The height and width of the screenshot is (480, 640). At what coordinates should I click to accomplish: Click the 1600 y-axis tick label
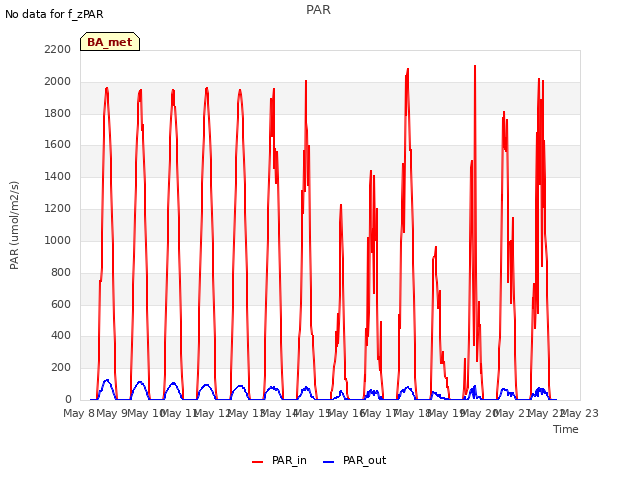58,144
